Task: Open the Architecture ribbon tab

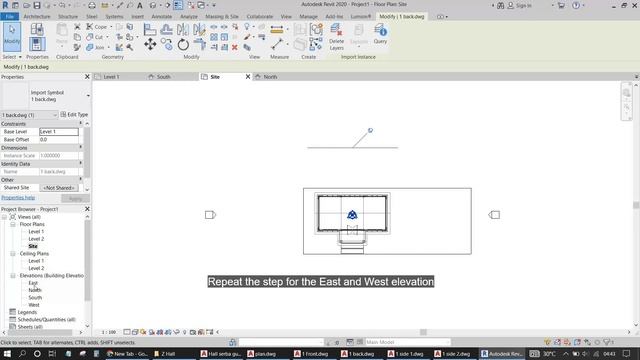Action: [x=37, y=16]
